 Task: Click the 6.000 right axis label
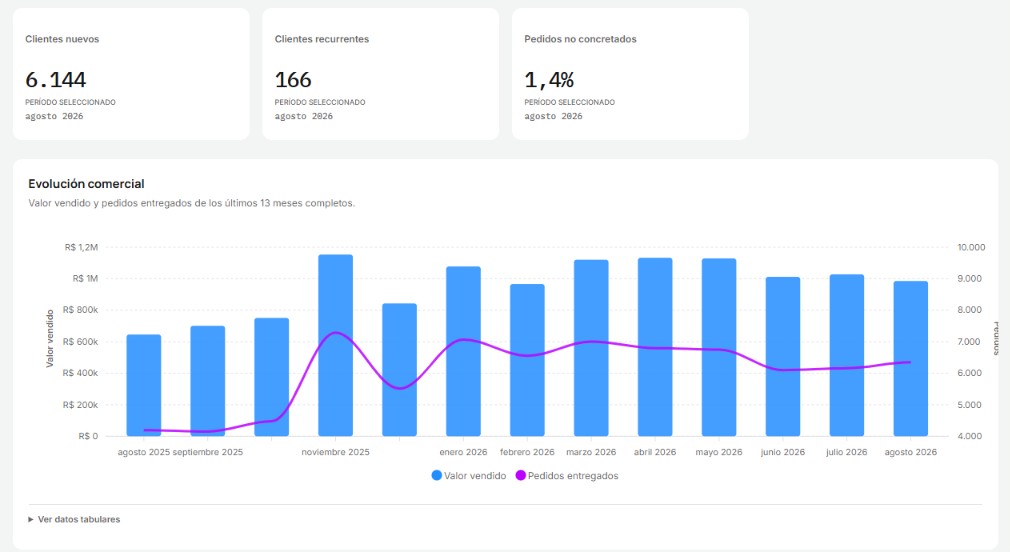point(969,373)
